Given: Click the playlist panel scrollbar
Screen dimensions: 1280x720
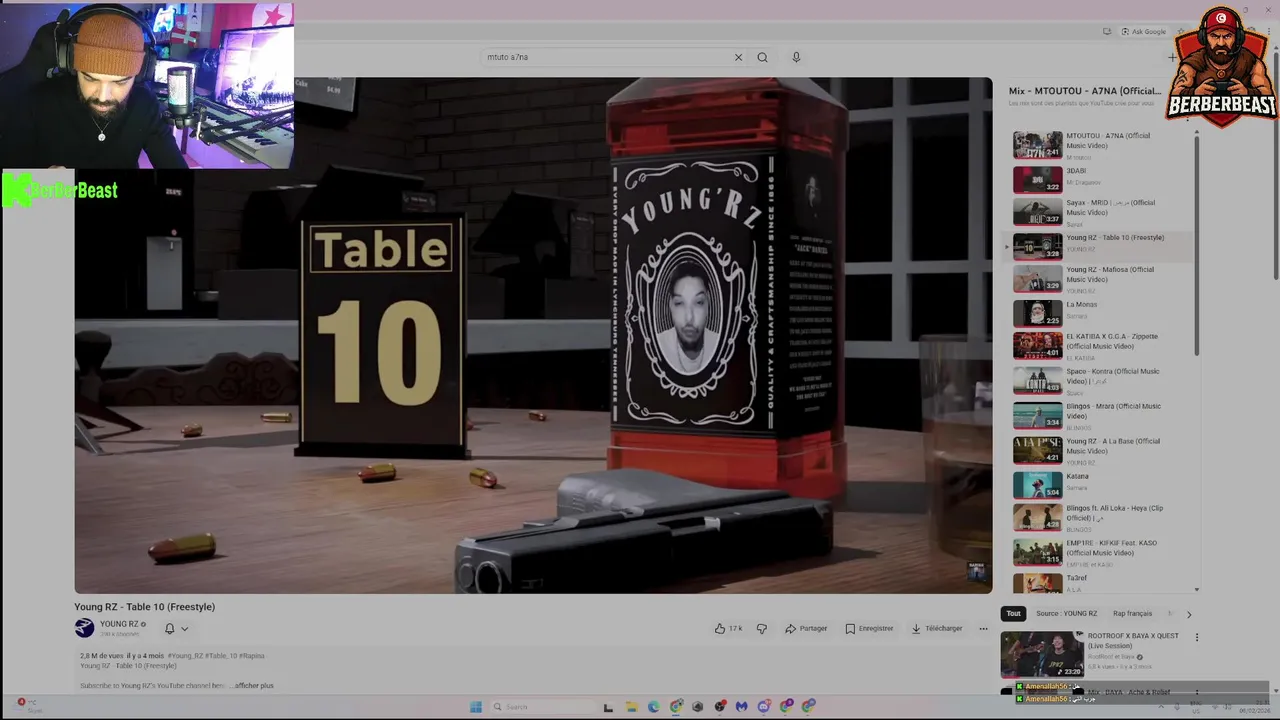Looking at the screenshot, I should coord(1196,245).
